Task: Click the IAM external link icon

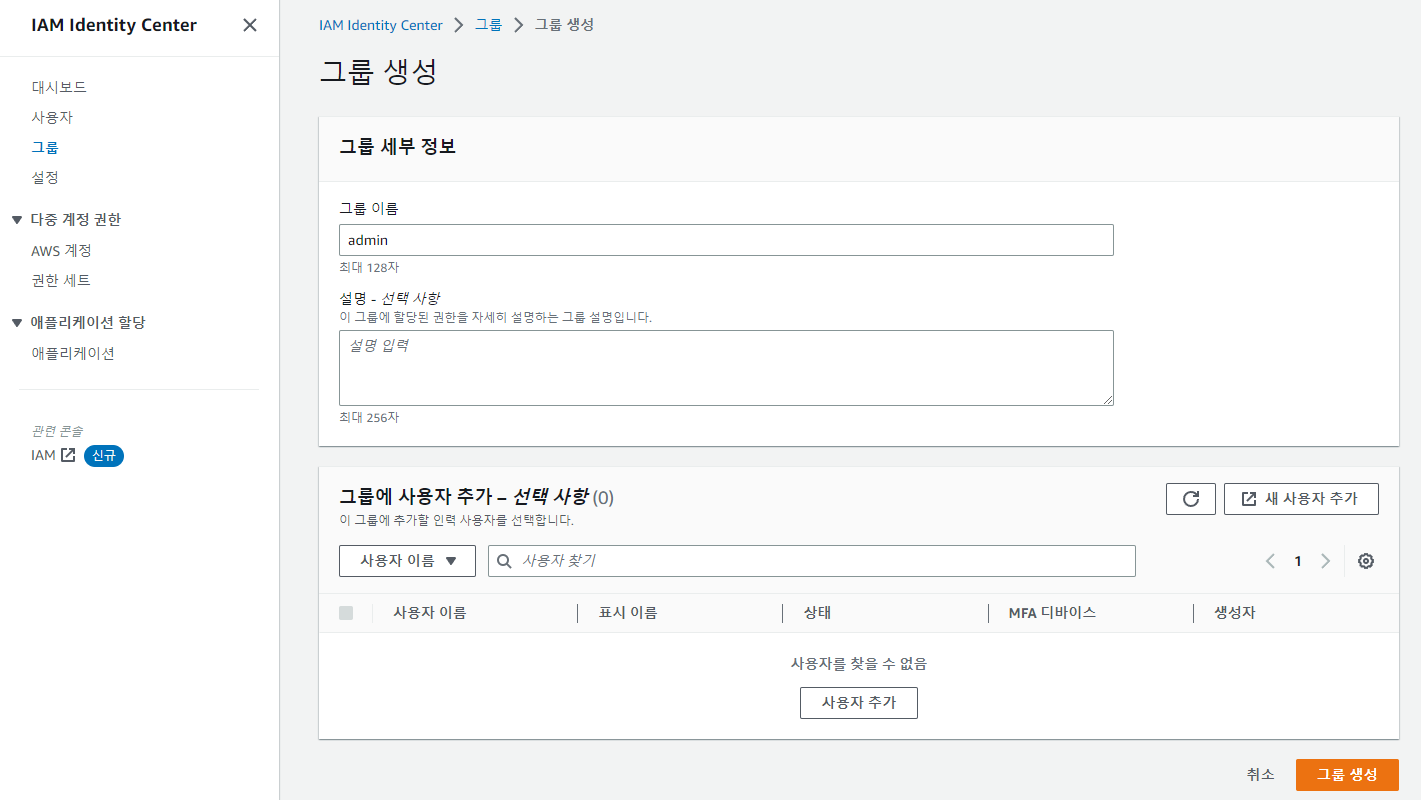Action: pyautogui.click(x=68, y=455)
